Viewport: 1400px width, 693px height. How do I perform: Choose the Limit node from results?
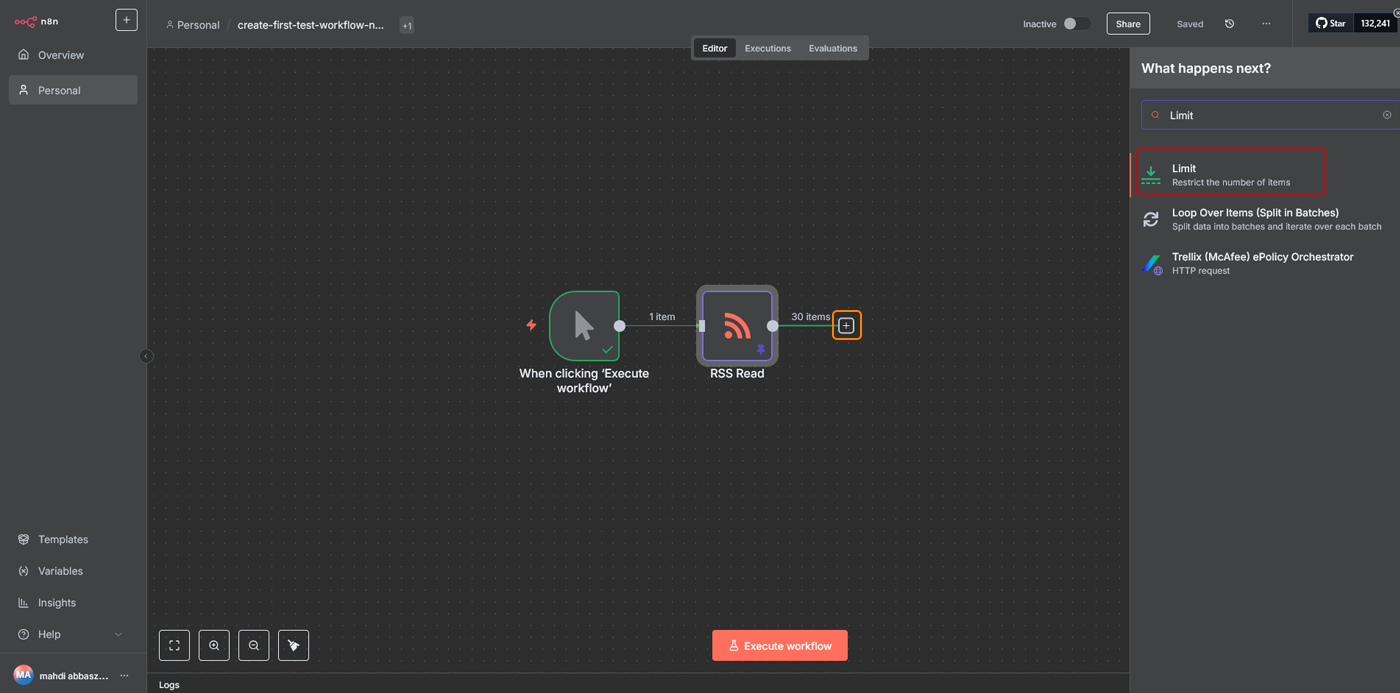(x=1230, y=174)
